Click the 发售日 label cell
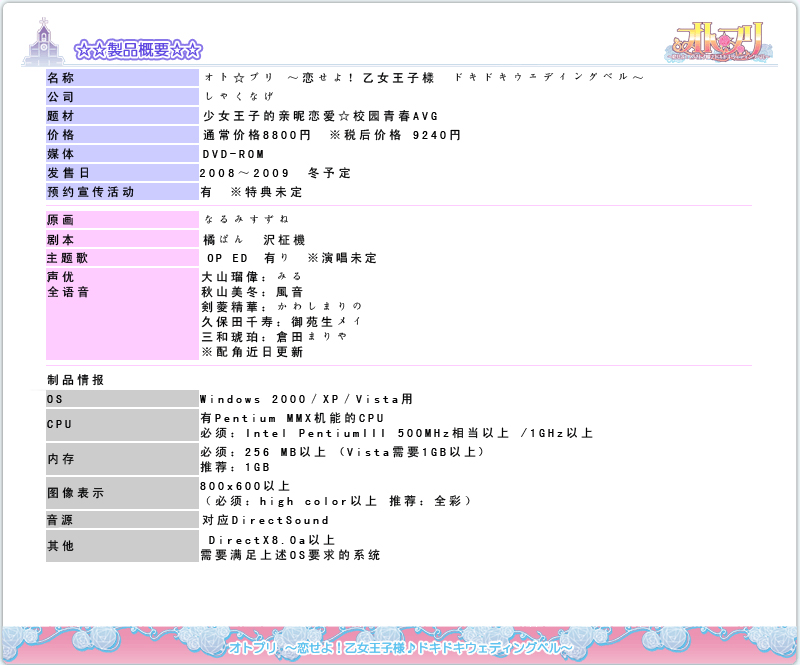The image size is (800, 665). click(122, 173)
